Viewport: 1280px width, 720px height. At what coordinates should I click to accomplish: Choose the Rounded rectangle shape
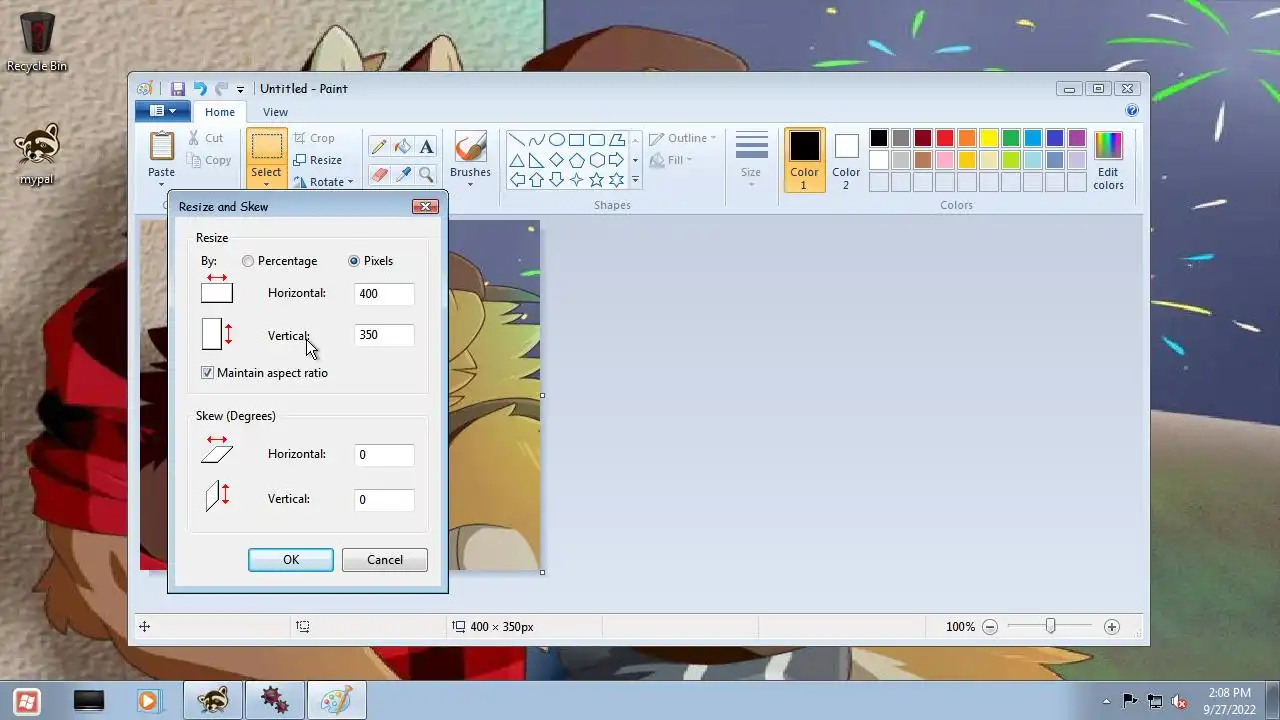tap(597, 140)
